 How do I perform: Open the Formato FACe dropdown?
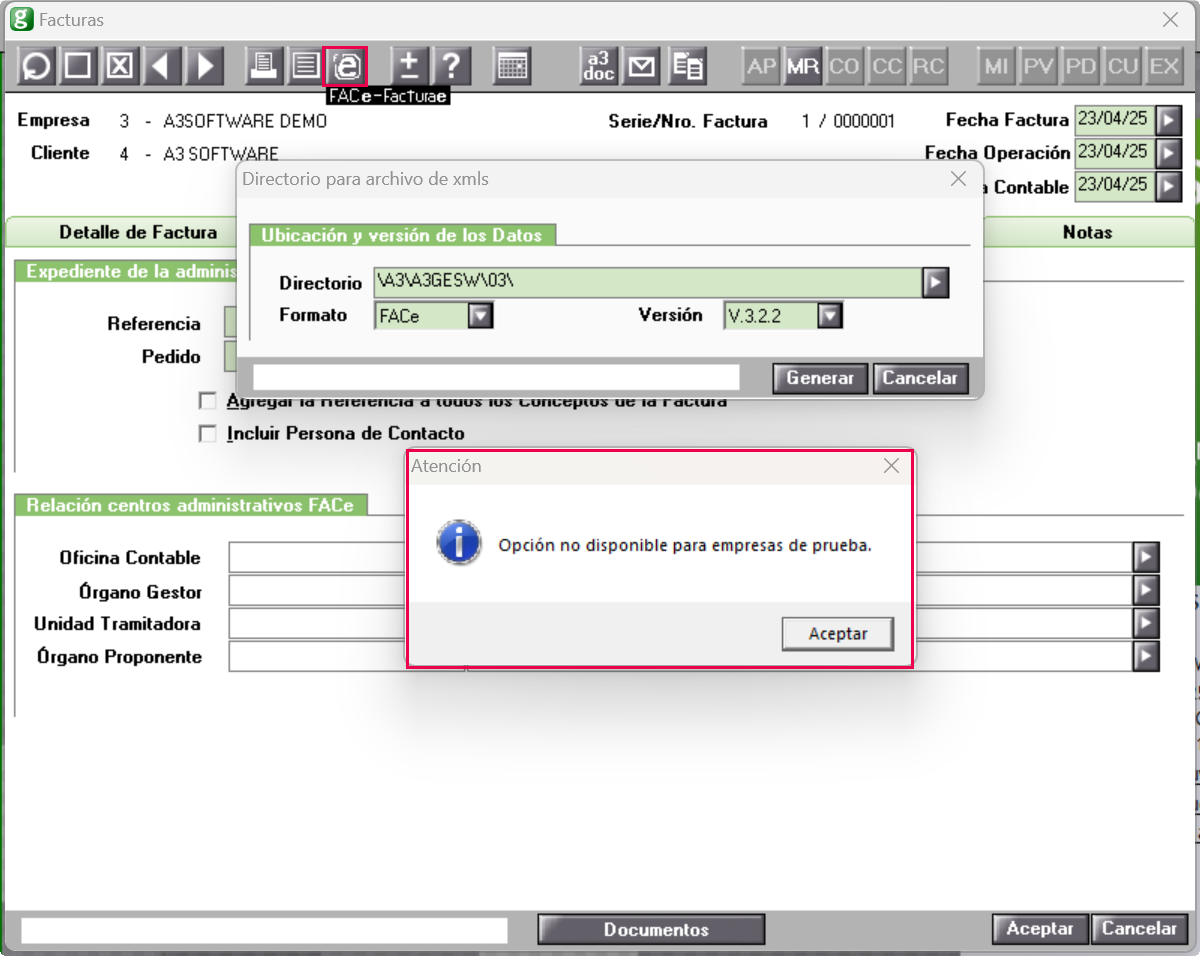pos(481,316)
